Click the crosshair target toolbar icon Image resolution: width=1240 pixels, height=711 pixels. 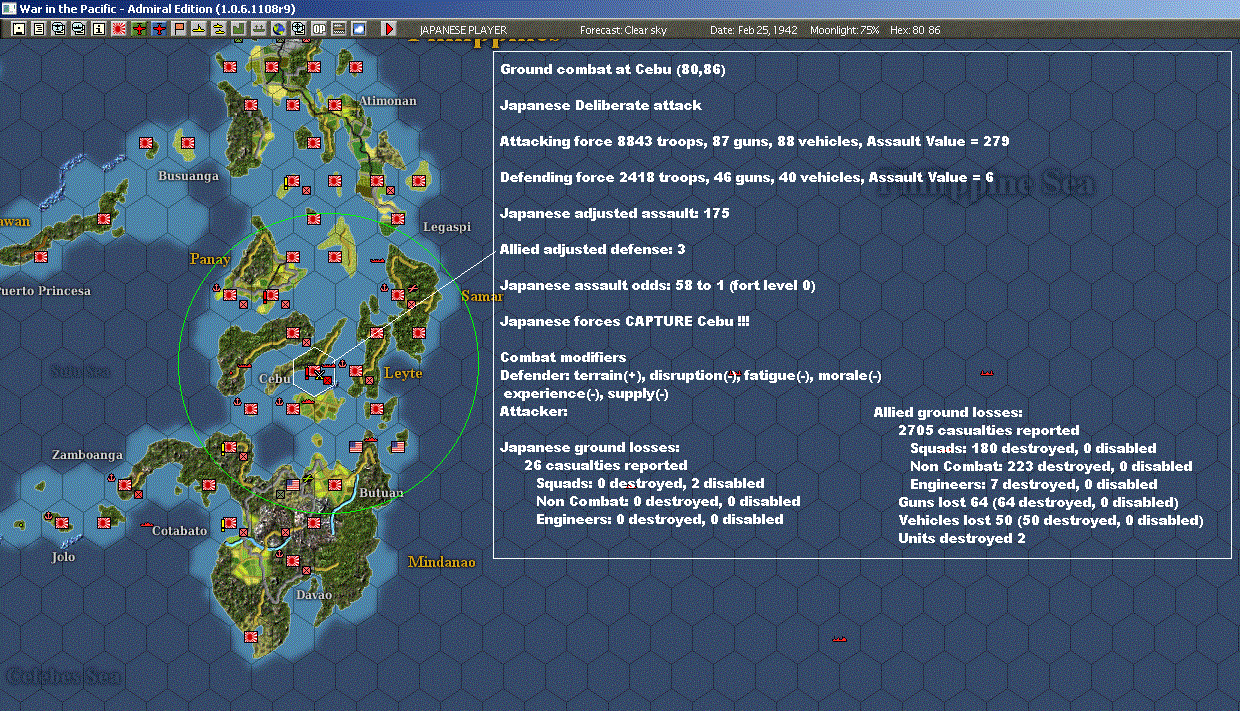[298, 29]
